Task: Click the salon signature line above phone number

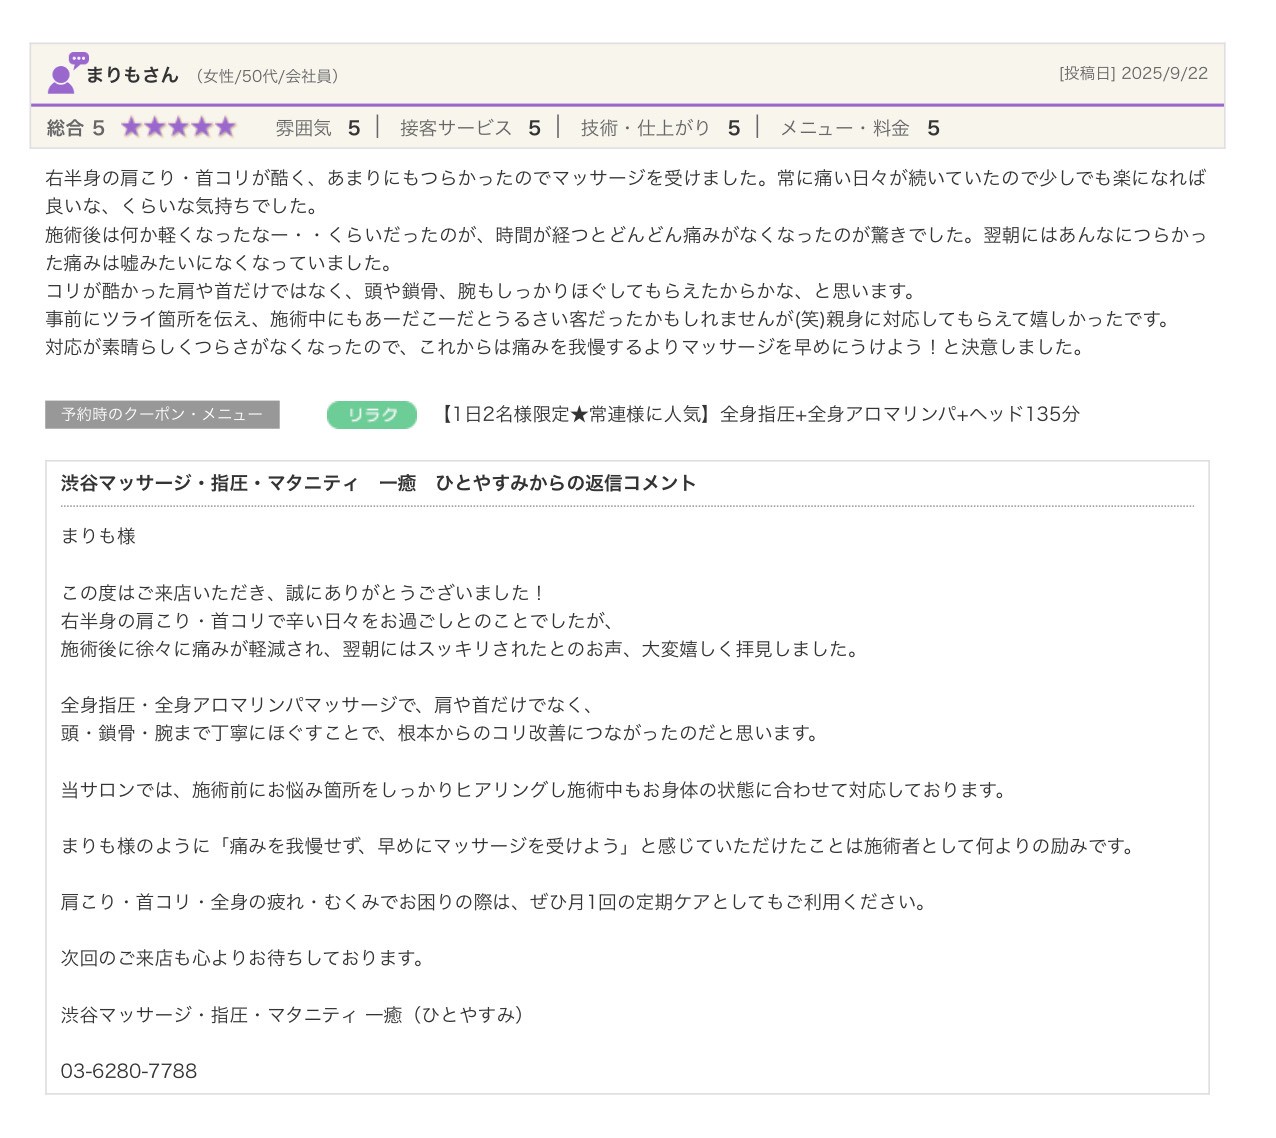Action: [x=292, y=1015]
